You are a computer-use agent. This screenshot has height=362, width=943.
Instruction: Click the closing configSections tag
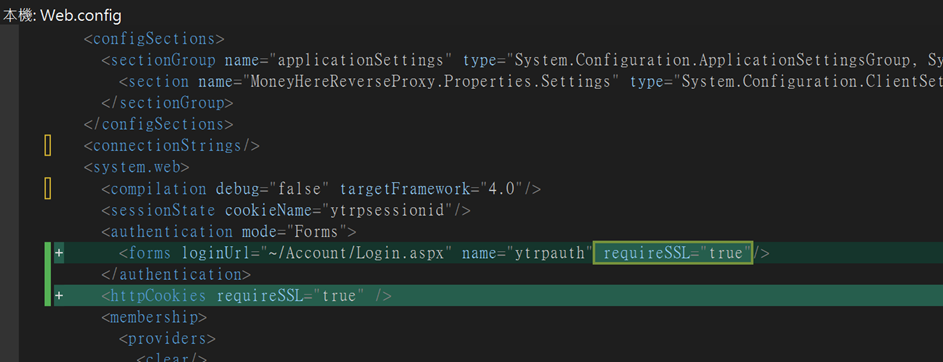pyautogui.click(x=158, y=124)
